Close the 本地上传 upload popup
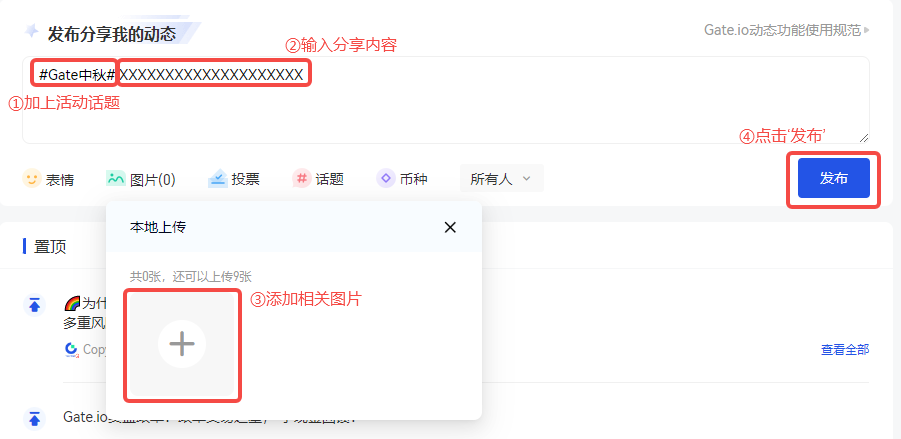 point(450,228)
